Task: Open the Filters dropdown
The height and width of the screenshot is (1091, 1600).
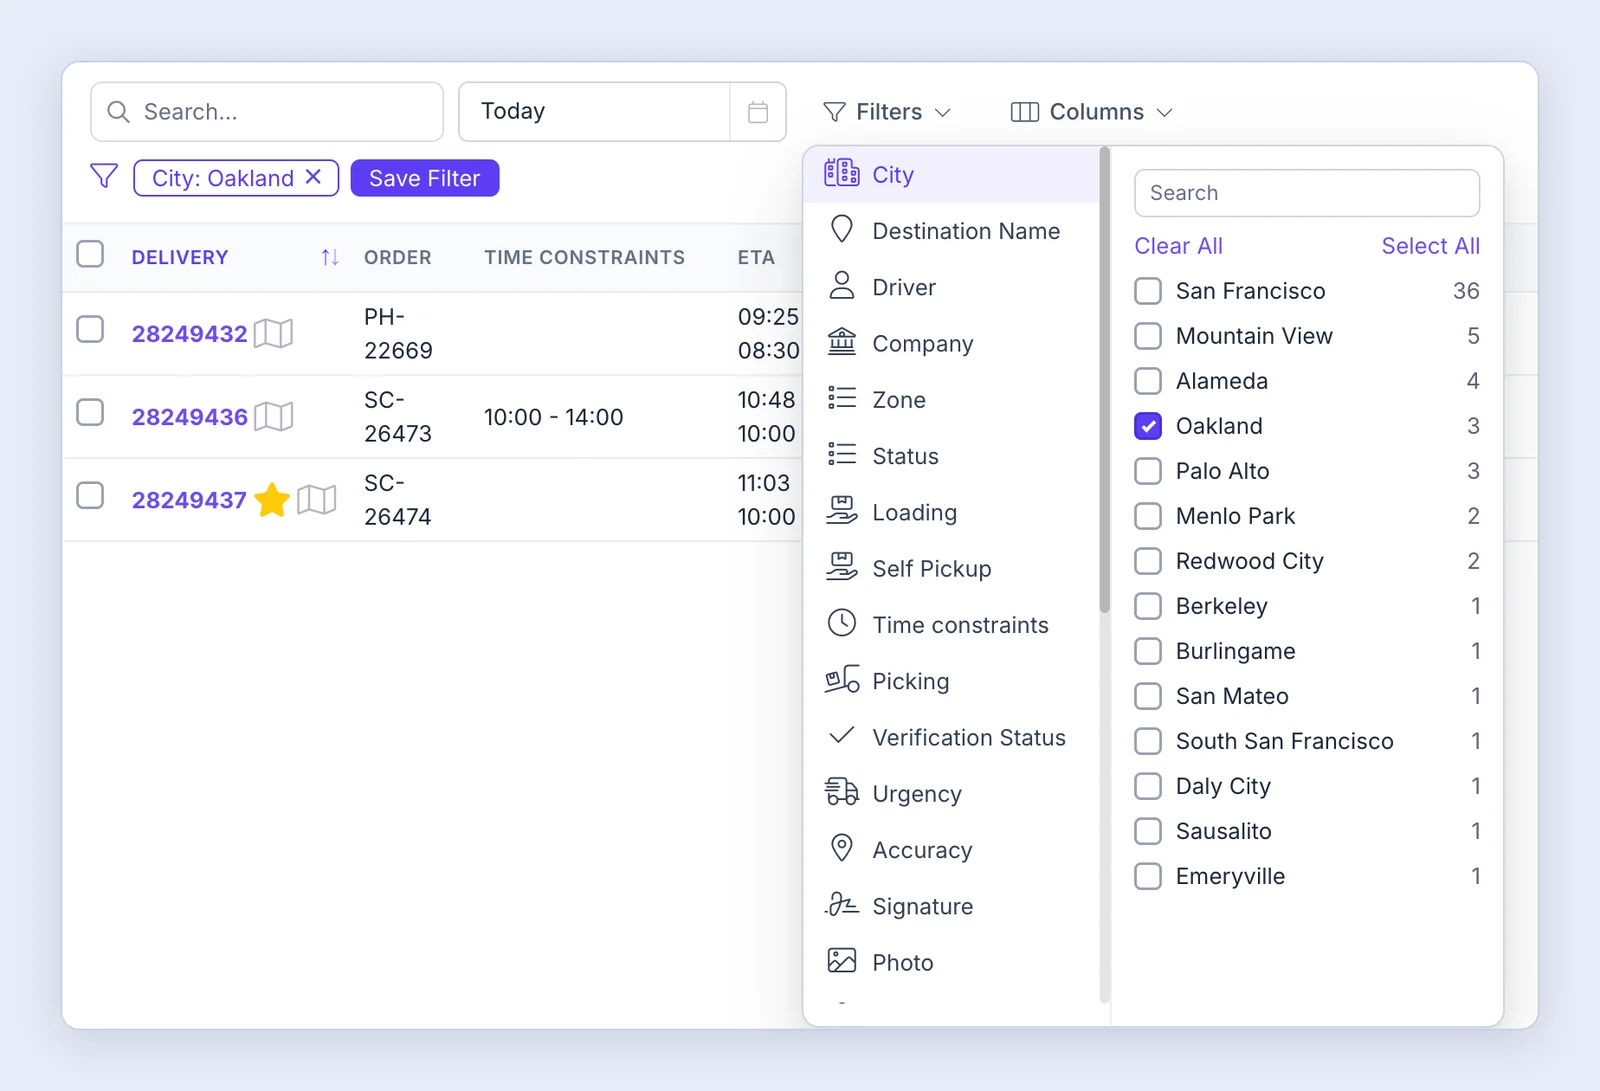Action: (x=886, y=112)
